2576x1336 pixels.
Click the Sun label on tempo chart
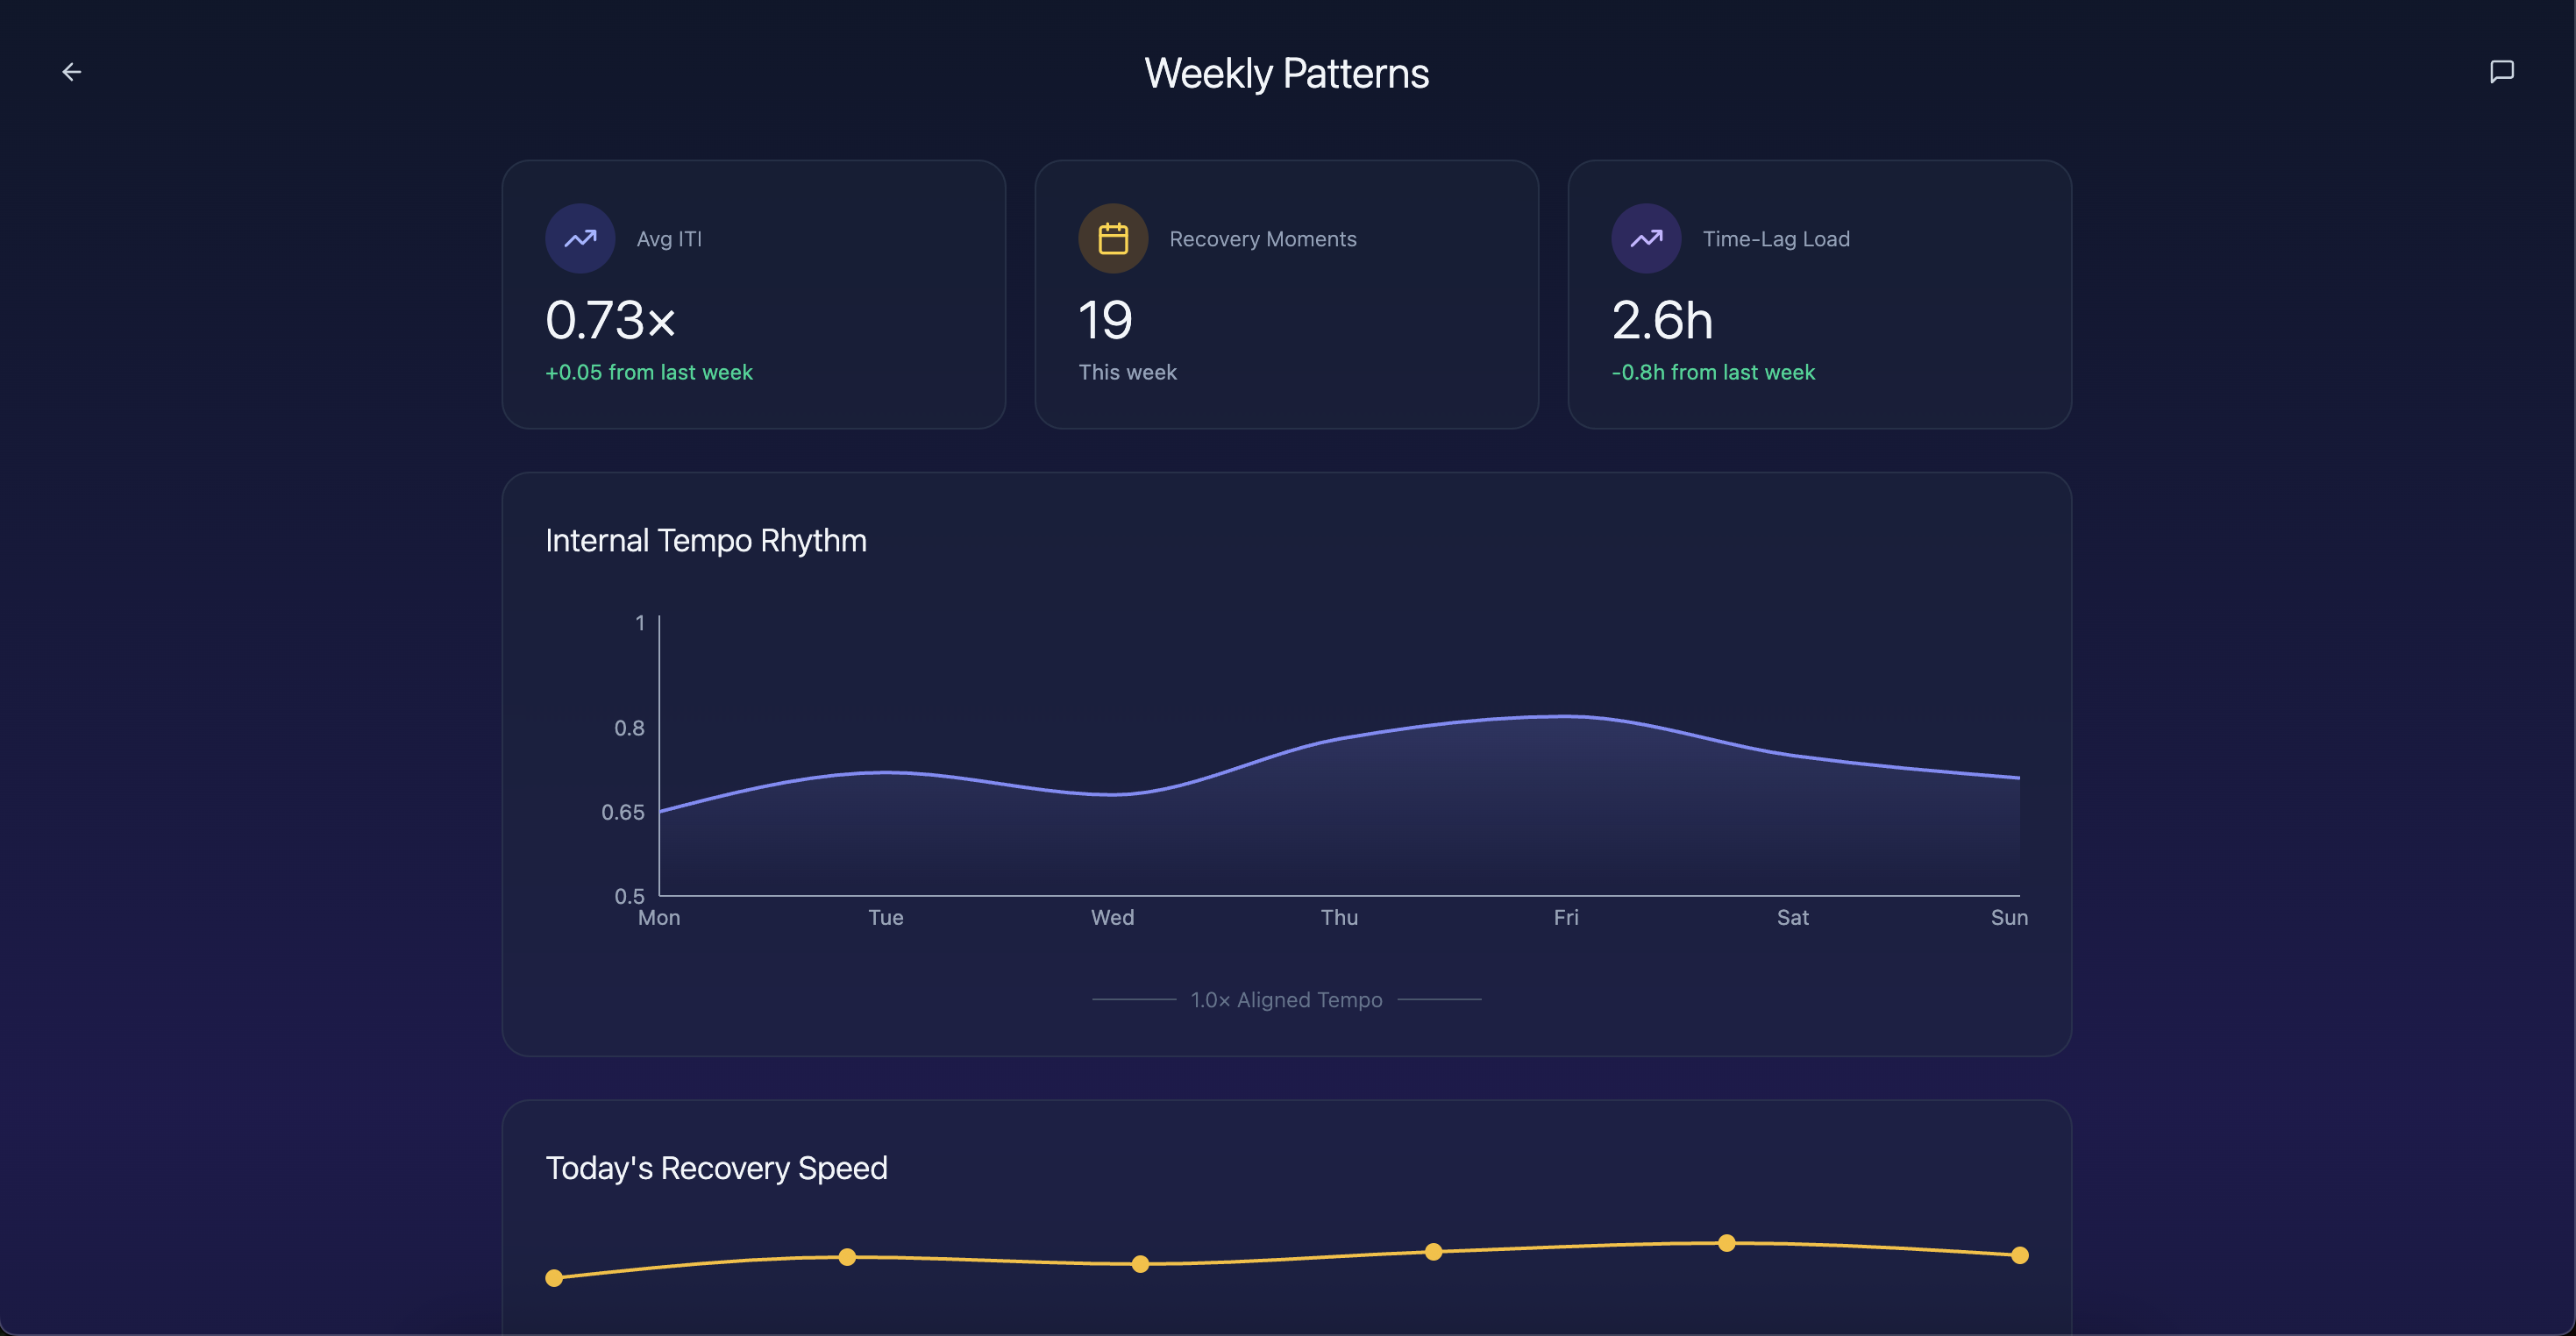pyautogui.click(x=2008, y=918)
